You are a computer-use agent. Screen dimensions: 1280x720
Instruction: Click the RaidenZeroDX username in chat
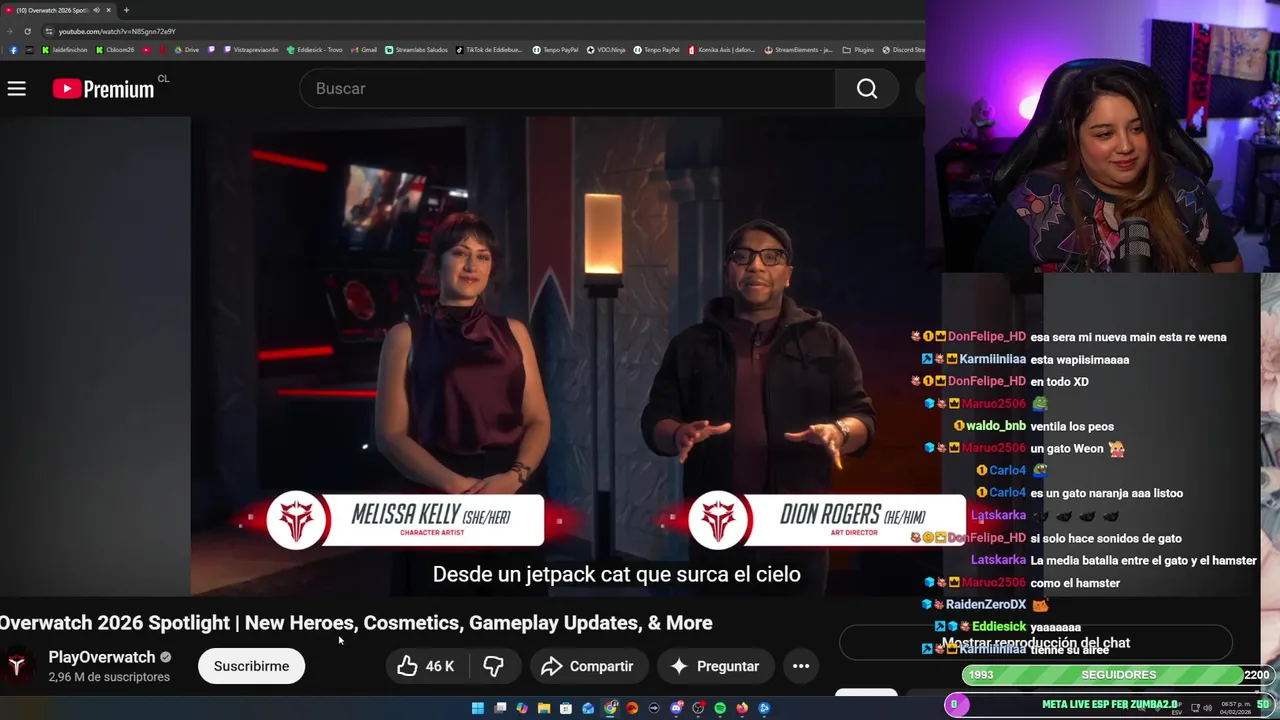point(986,605)
